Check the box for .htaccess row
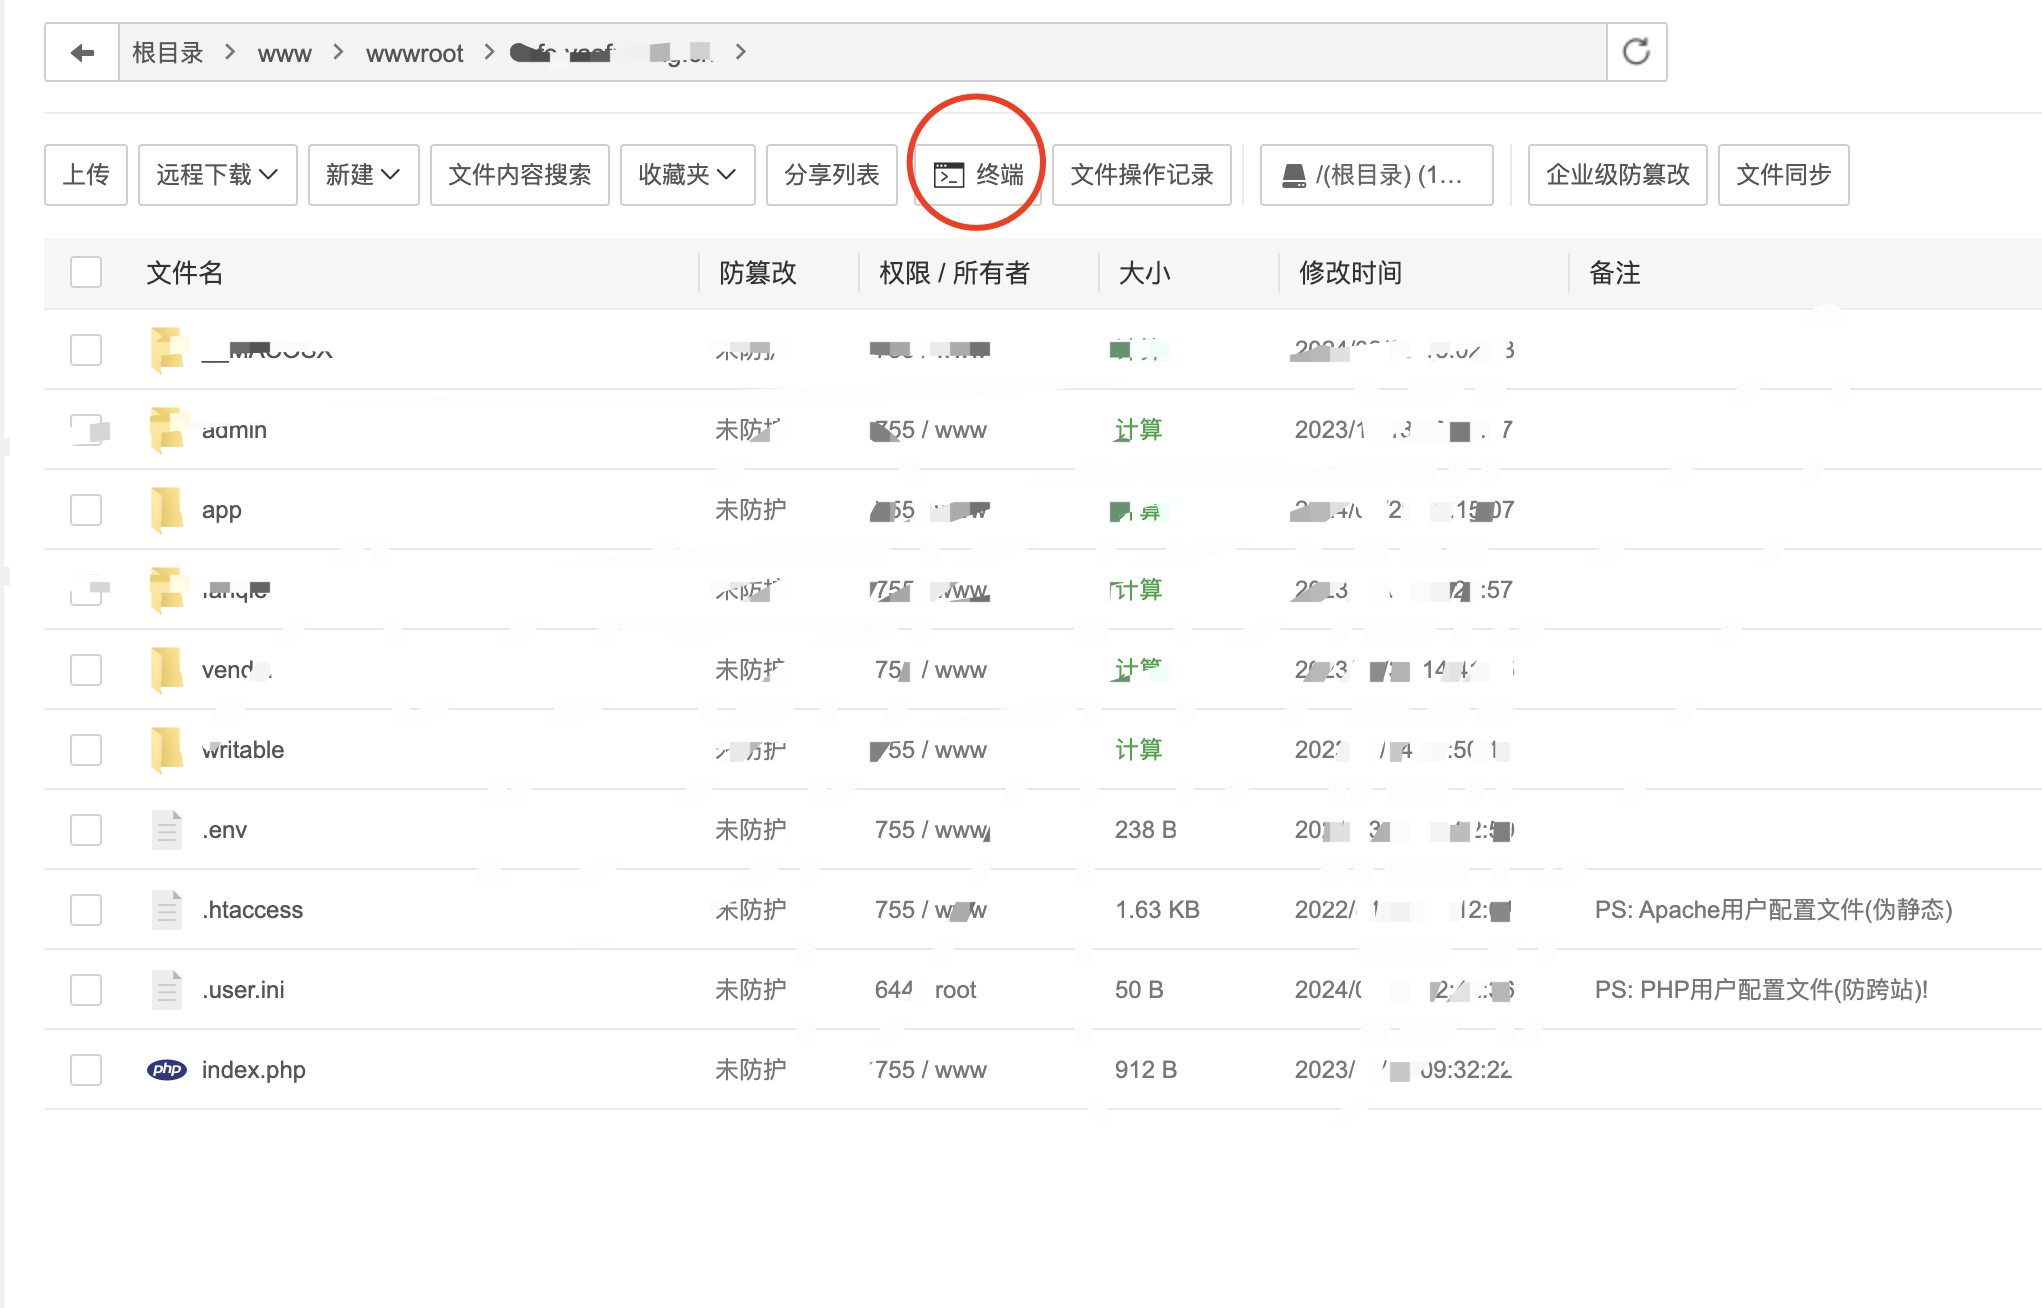Image resolution: width=2042 pixels, height=1308 pixels. point(86,910)
